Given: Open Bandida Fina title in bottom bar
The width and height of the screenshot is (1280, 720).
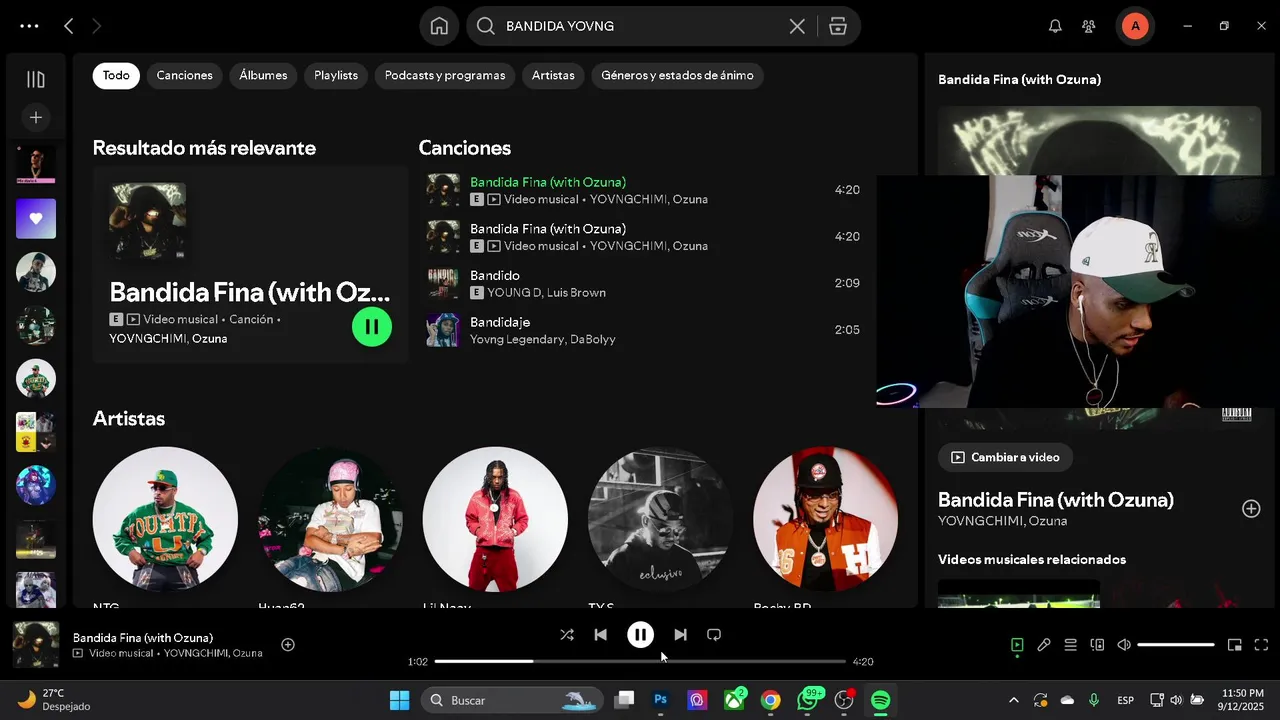Looking at the screenshot, I should tap(143, 637).
